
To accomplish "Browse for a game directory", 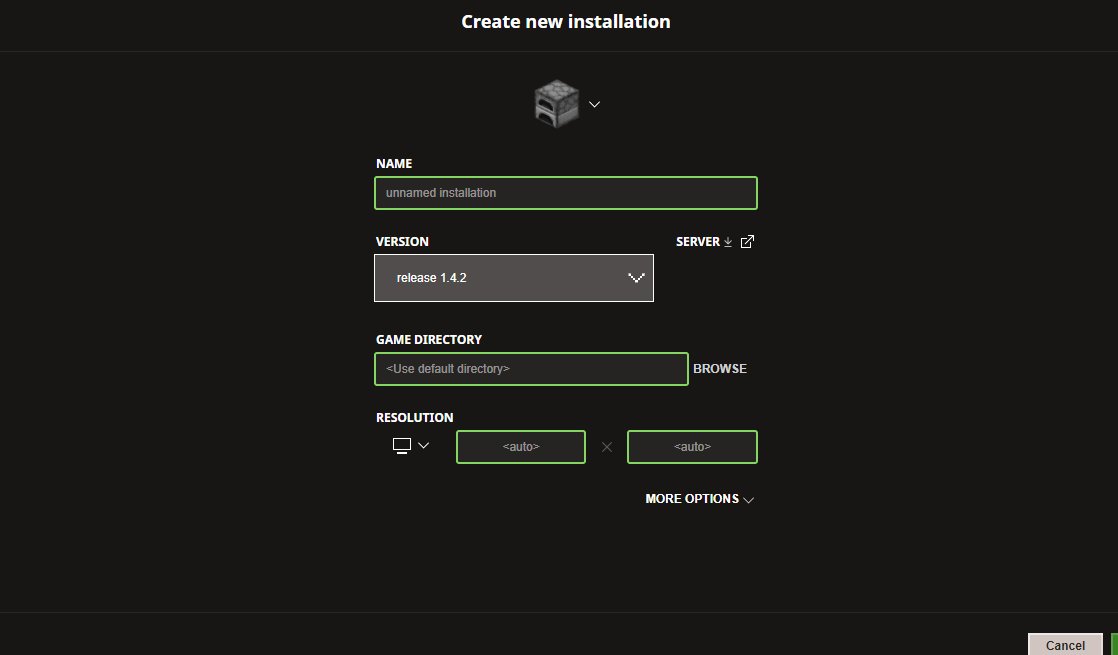I will pyautogui.click(x=720, y=368).
